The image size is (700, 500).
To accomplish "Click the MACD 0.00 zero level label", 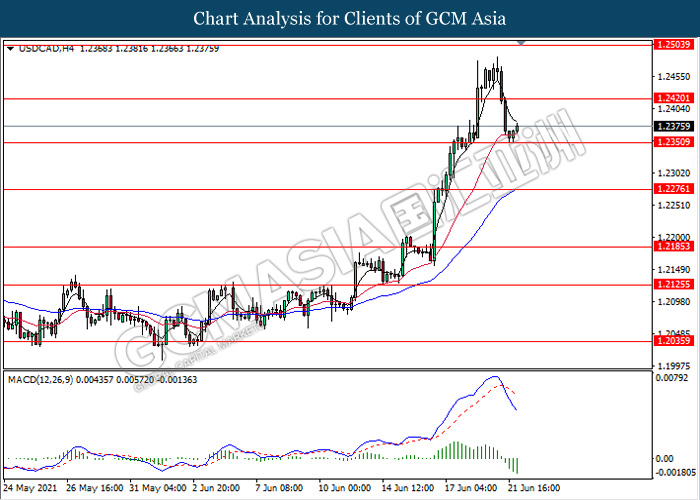I will pos(665,458).
